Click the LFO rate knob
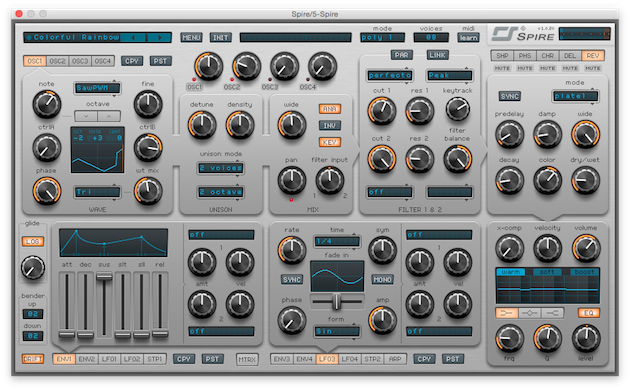 (292, 250)
